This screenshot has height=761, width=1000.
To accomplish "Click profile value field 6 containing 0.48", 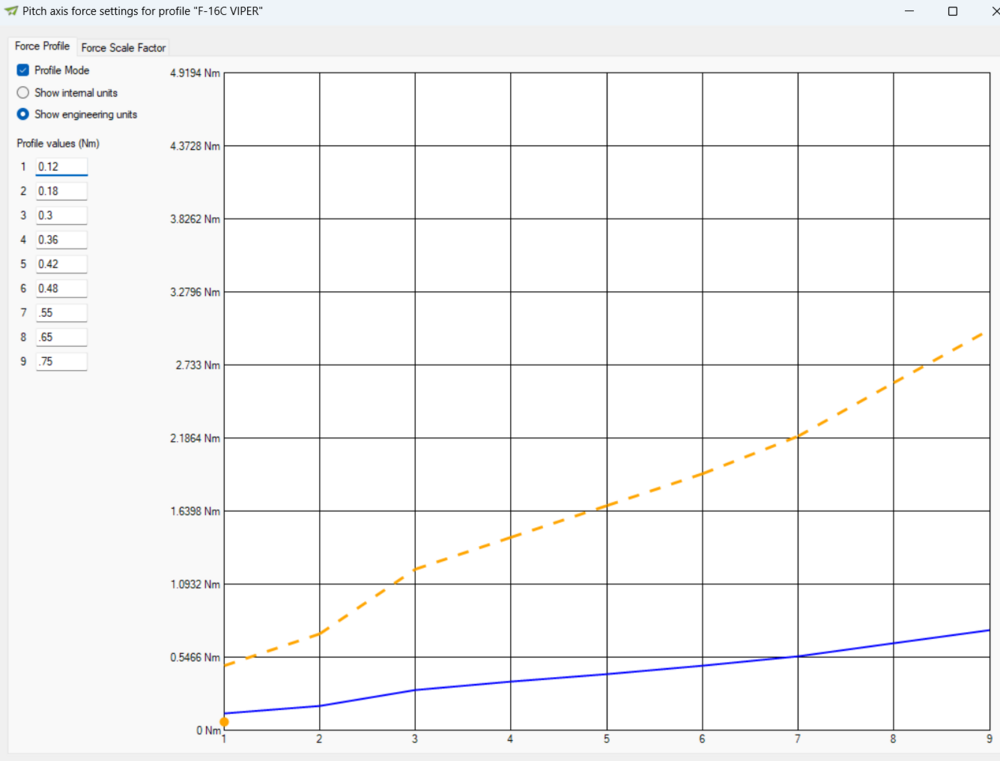I will click(x=61, y=288).
